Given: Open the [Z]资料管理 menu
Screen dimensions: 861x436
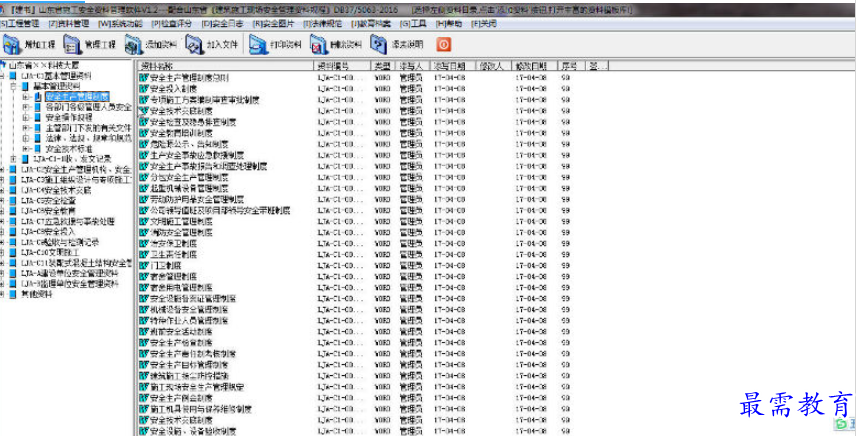Looking at the screenshot, I should click(69, 24).
